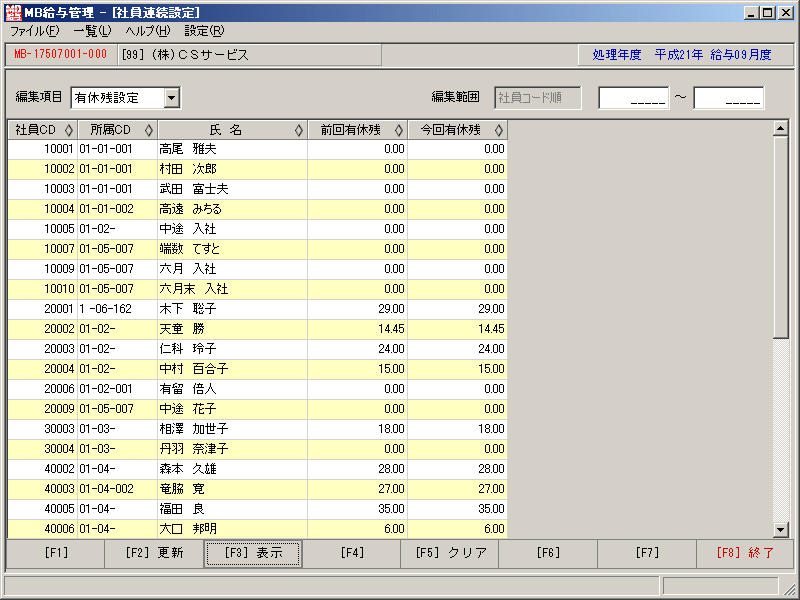Click 今回有休残 cell for 森本 久雄

pos(458,469)
